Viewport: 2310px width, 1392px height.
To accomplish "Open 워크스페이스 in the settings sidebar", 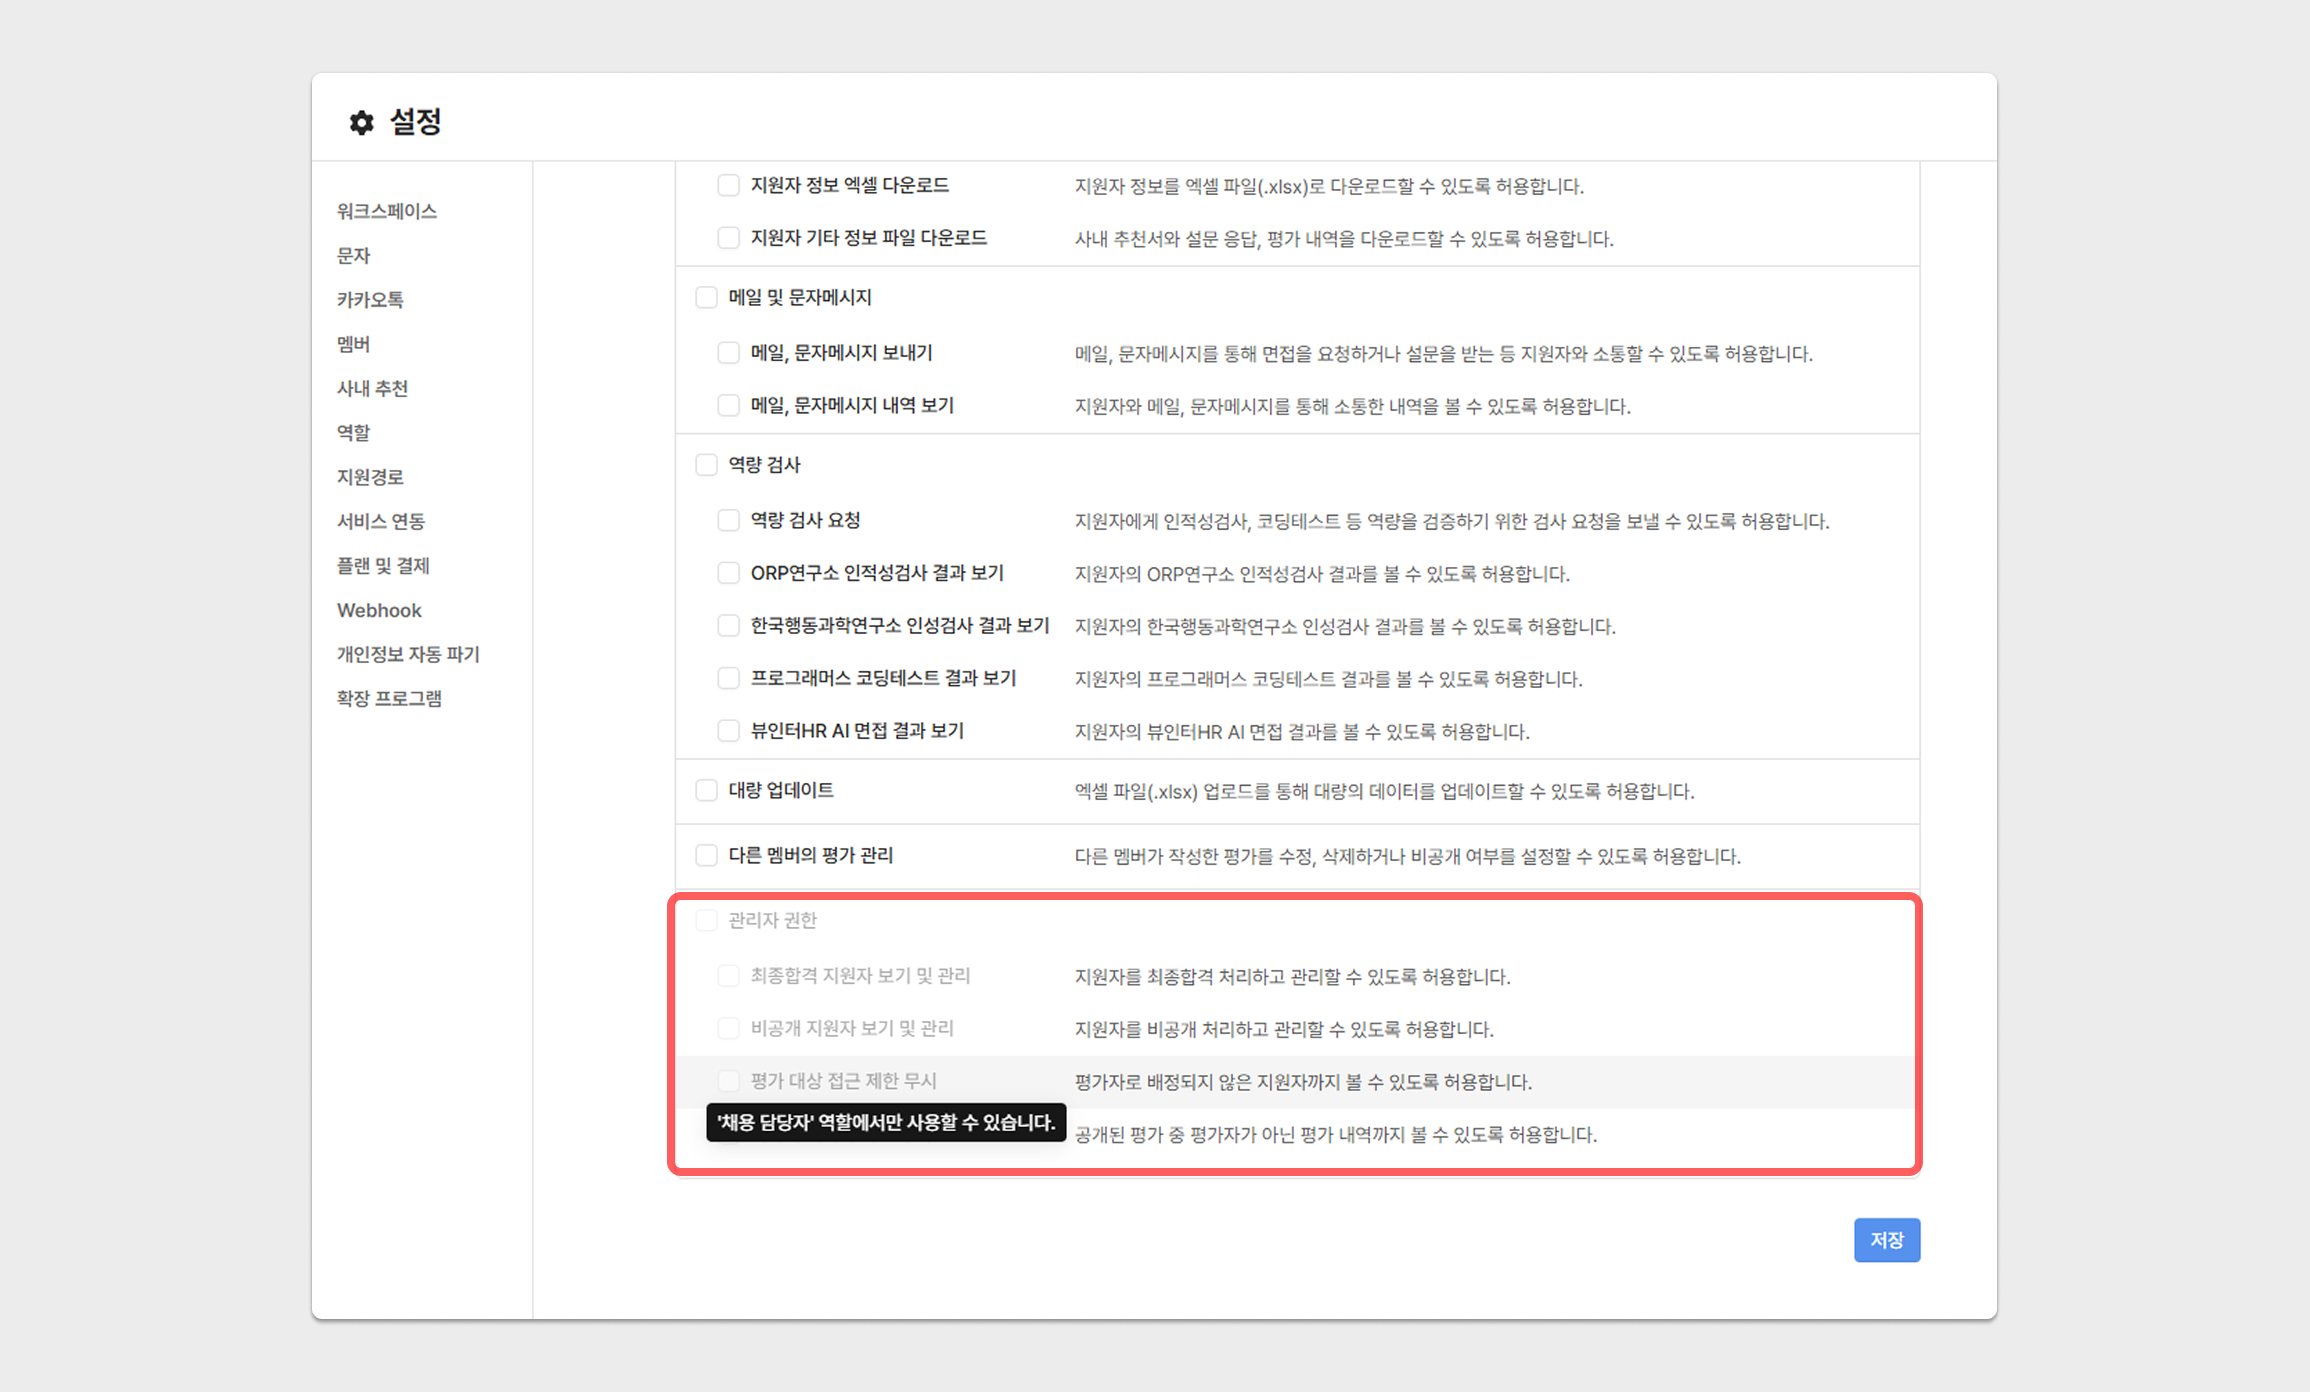I will tap(386, 211).
